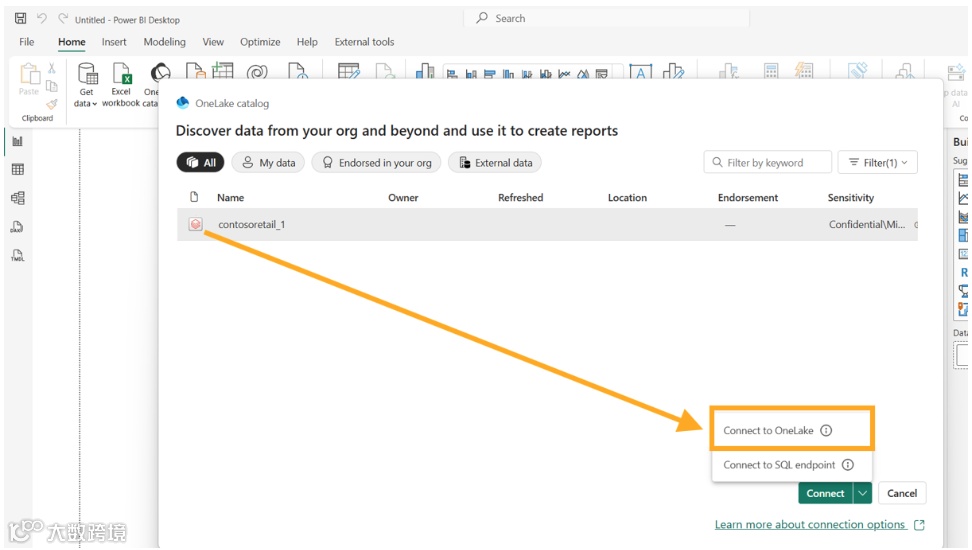Screen dimensions: 972x550
Task: Select the All filter pill
Action: pos(200,162)
